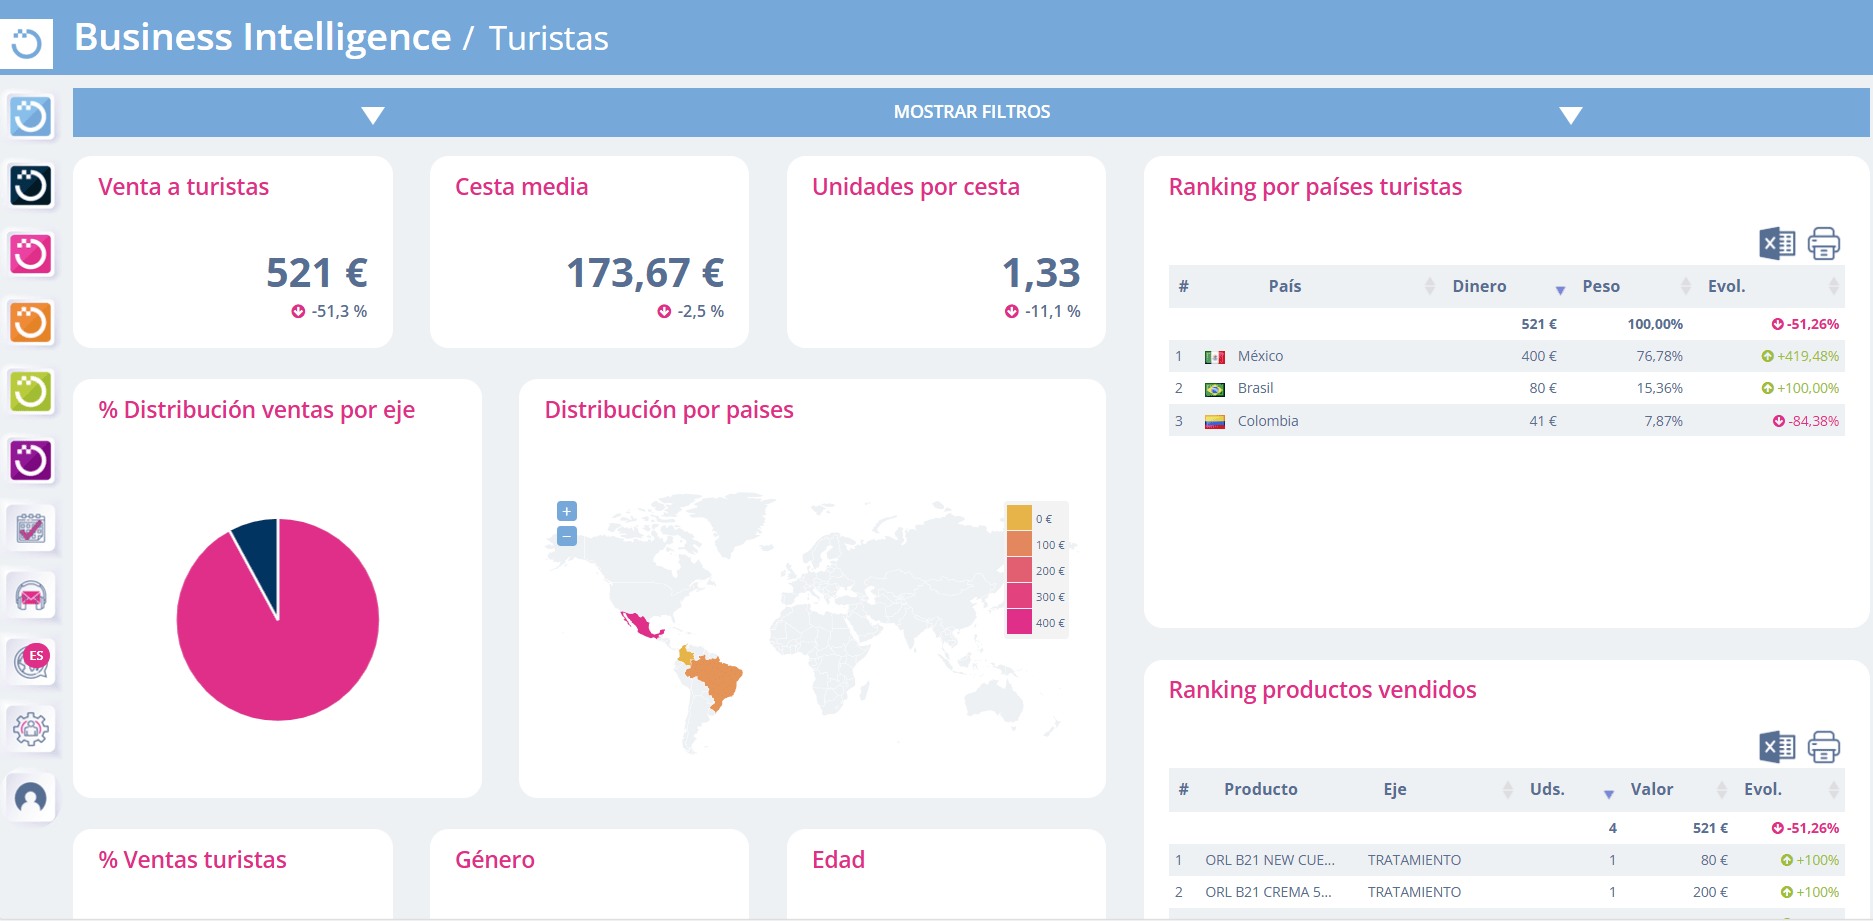This screenshot has height=921, width=1873.
Task: Open the orange module icon in sidebar
Action: click(x=31, y=323)
